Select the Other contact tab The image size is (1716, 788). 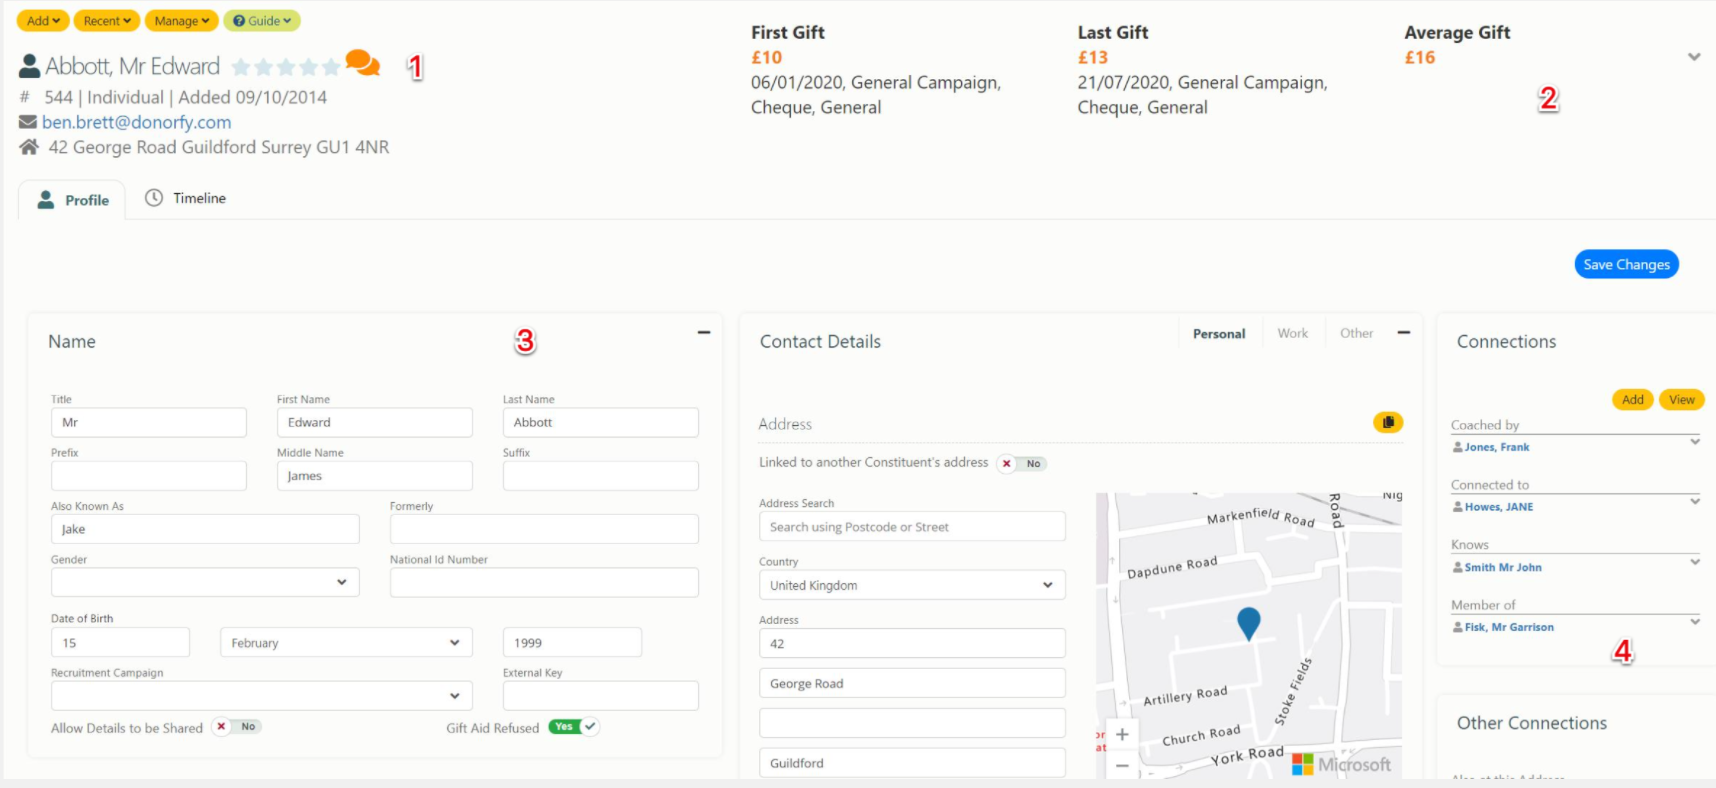click(x=1356, y=333)
